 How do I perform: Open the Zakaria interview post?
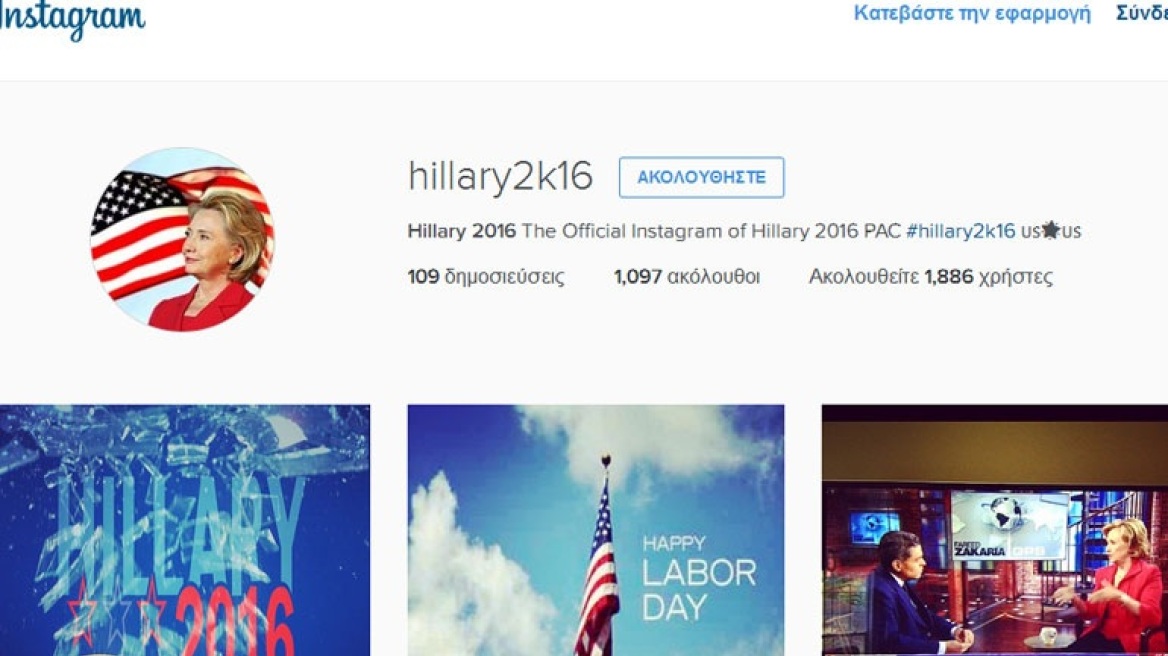[x=994, y=530]
